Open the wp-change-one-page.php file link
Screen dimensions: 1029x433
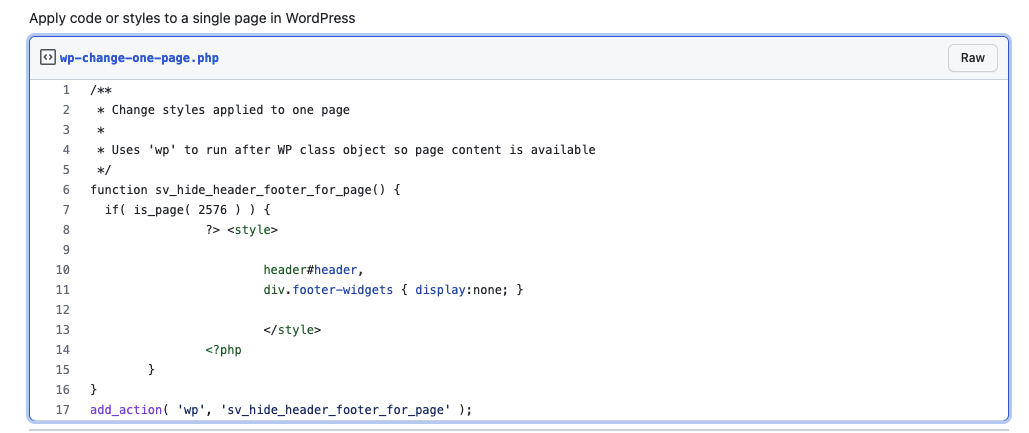click(x=139, y=58)
